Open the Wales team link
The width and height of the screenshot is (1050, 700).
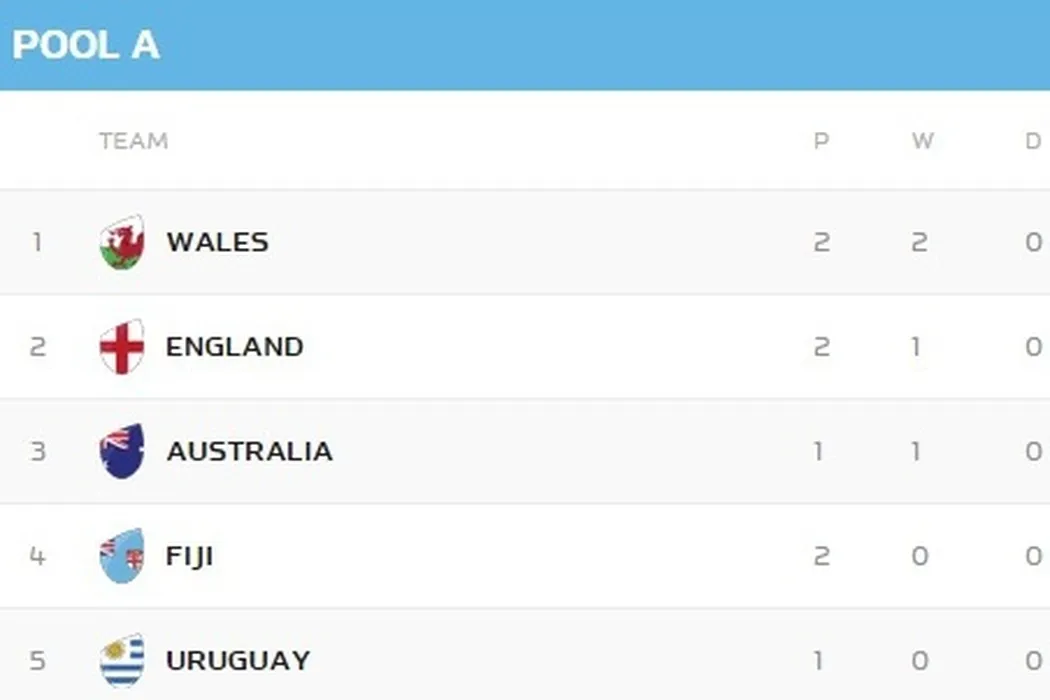(217, 242)
